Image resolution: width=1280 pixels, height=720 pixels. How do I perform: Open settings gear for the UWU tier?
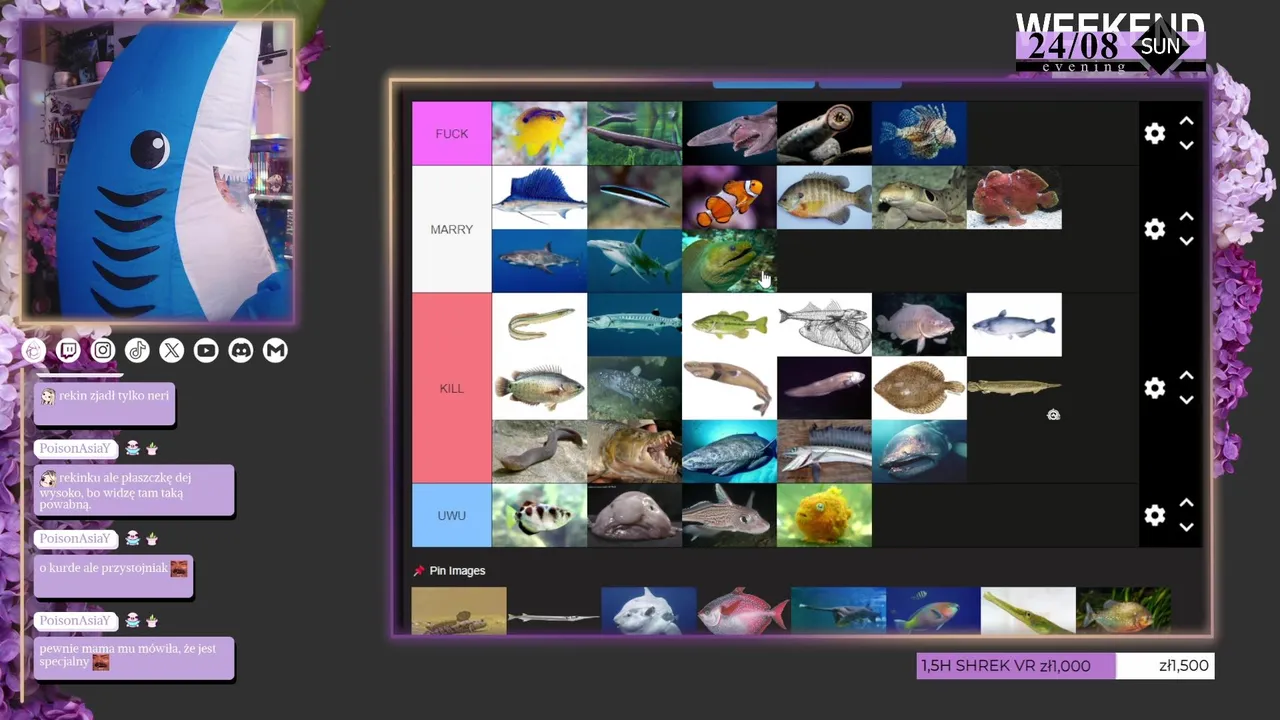point(1155,515)
